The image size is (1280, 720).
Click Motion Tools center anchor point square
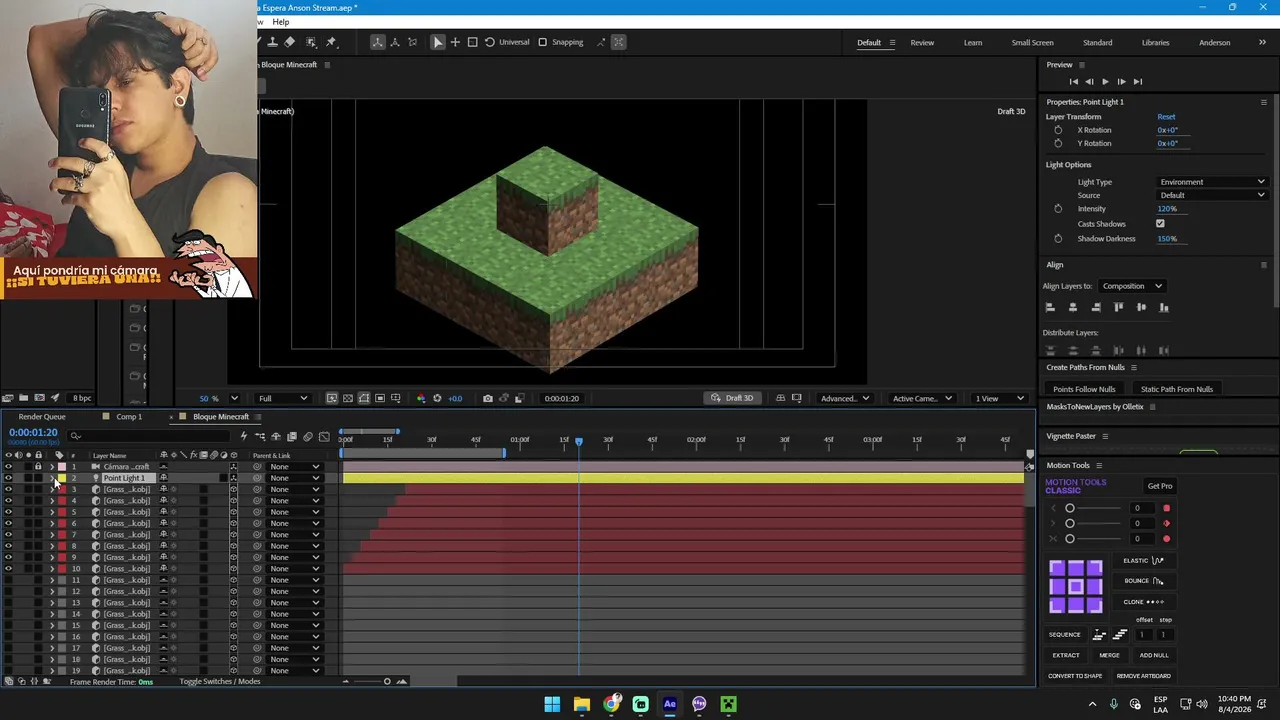[1075, 586]
